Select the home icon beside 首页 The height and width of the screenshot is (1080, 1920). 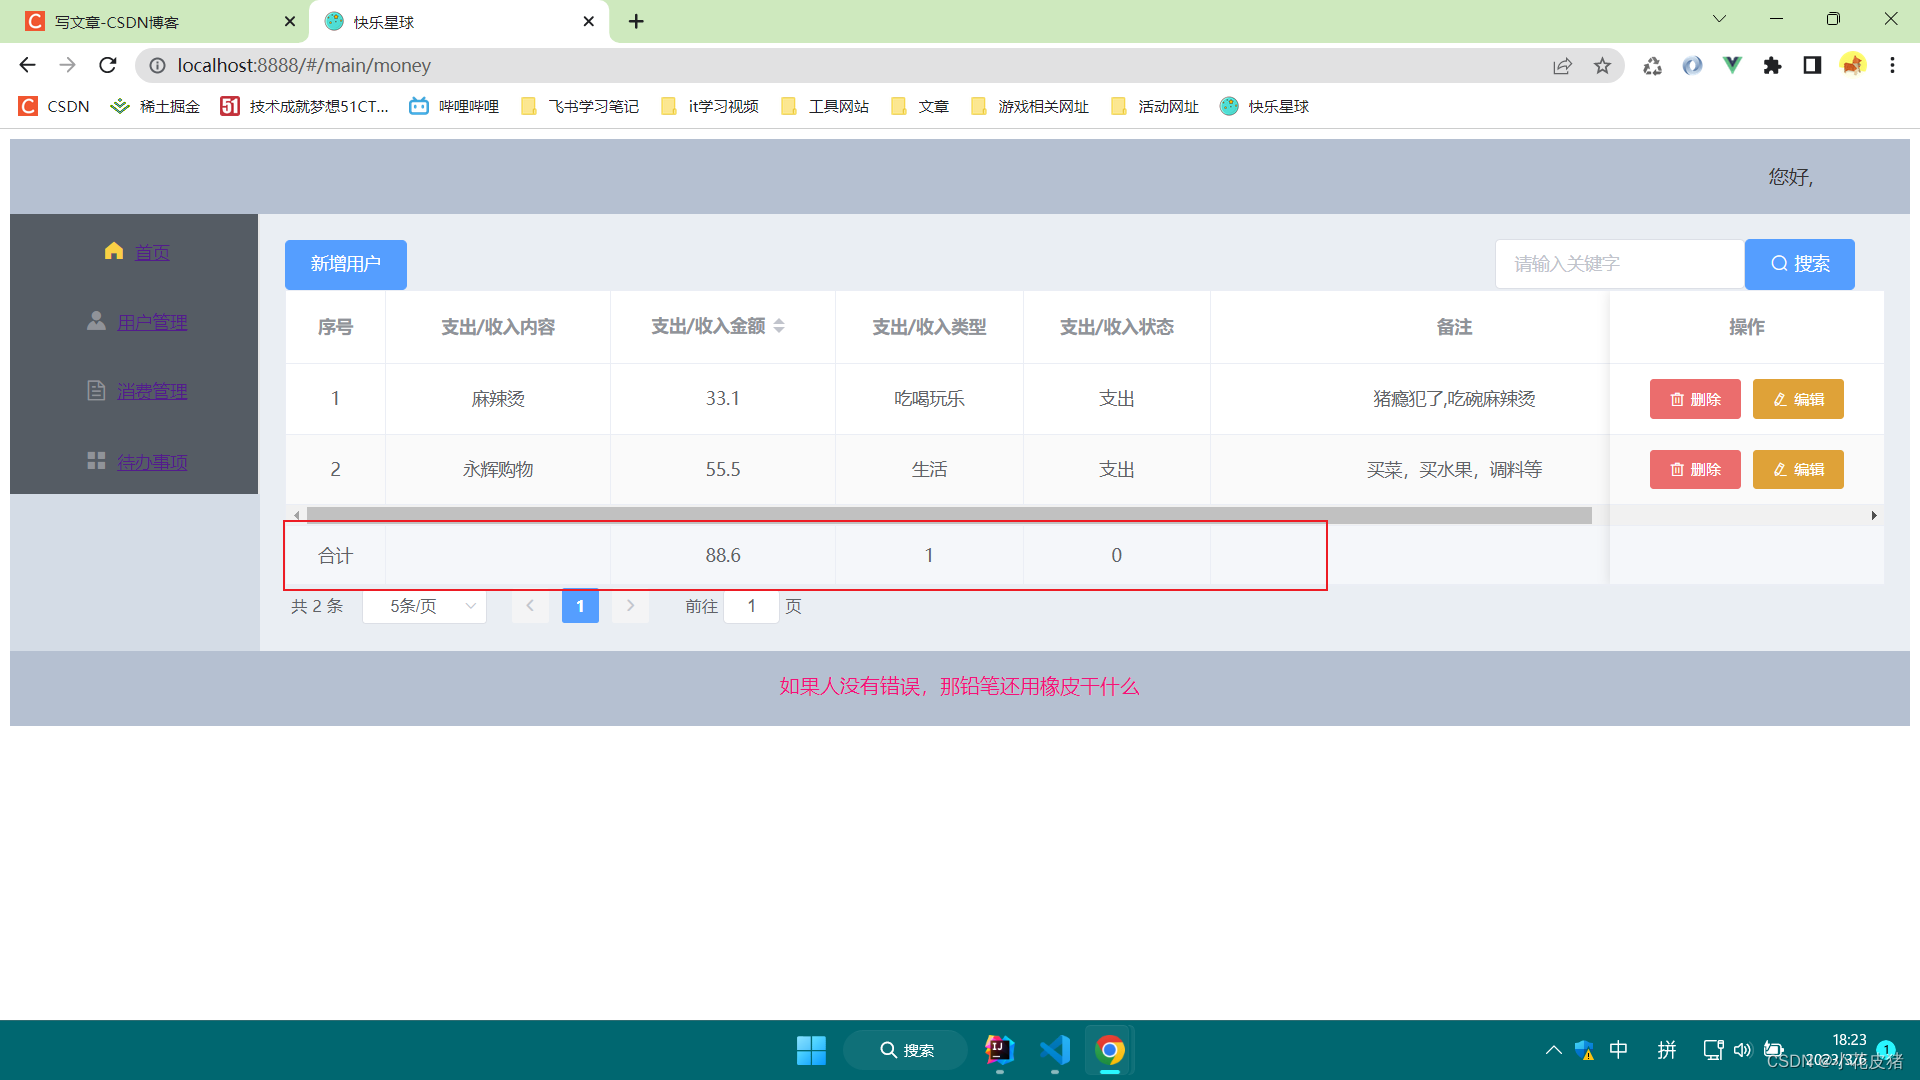113,251
